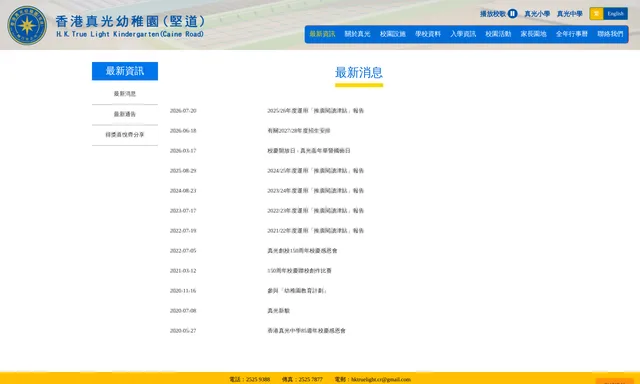The width and height of the screenshot is (640, 384).
Task: Open 有關2027/28年度招生安排 news item
Action: tap(299, 131)
